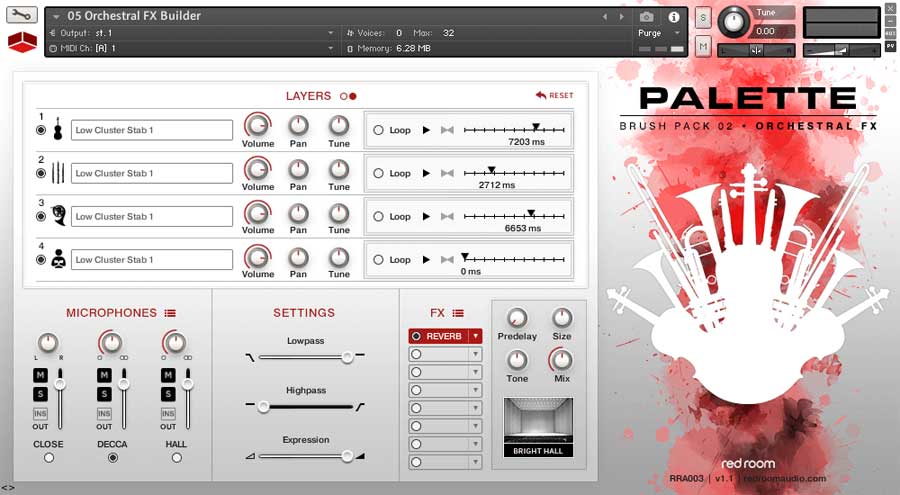Reset the layers with RESET
Viewport: 900px width, 495px height.
tap(554, 95)
